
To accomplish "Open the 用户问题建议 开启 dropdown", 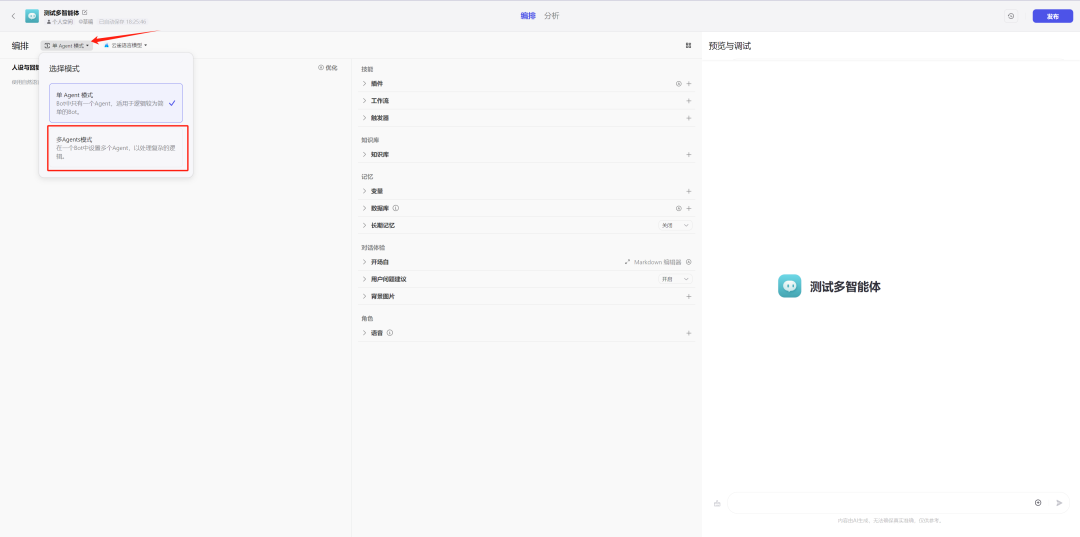I will (x=675, y=279).
